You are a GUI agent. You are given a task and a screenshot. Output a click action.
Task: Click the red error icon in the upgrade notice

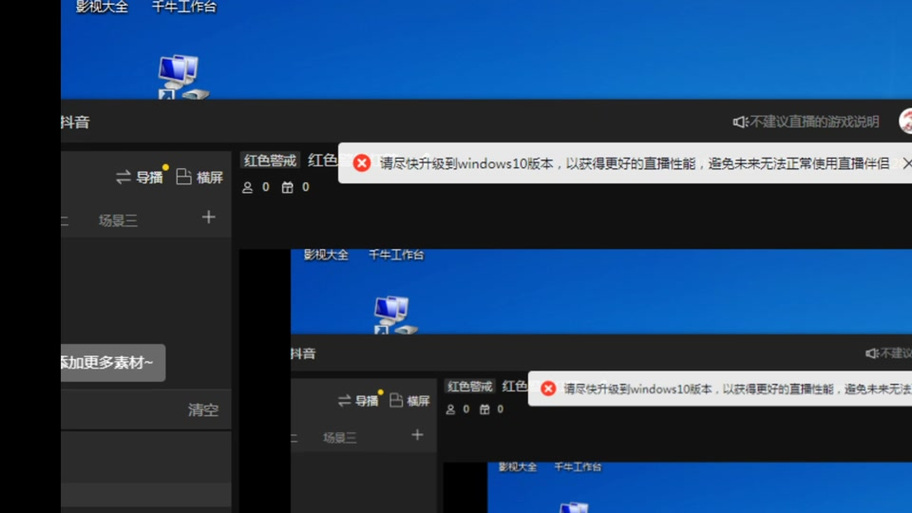(362, 163)
